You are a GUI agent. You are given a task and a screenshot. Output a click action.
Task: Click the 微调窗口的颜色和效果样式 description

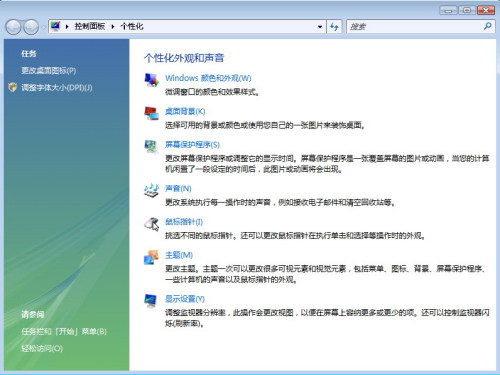coord(212,92)
